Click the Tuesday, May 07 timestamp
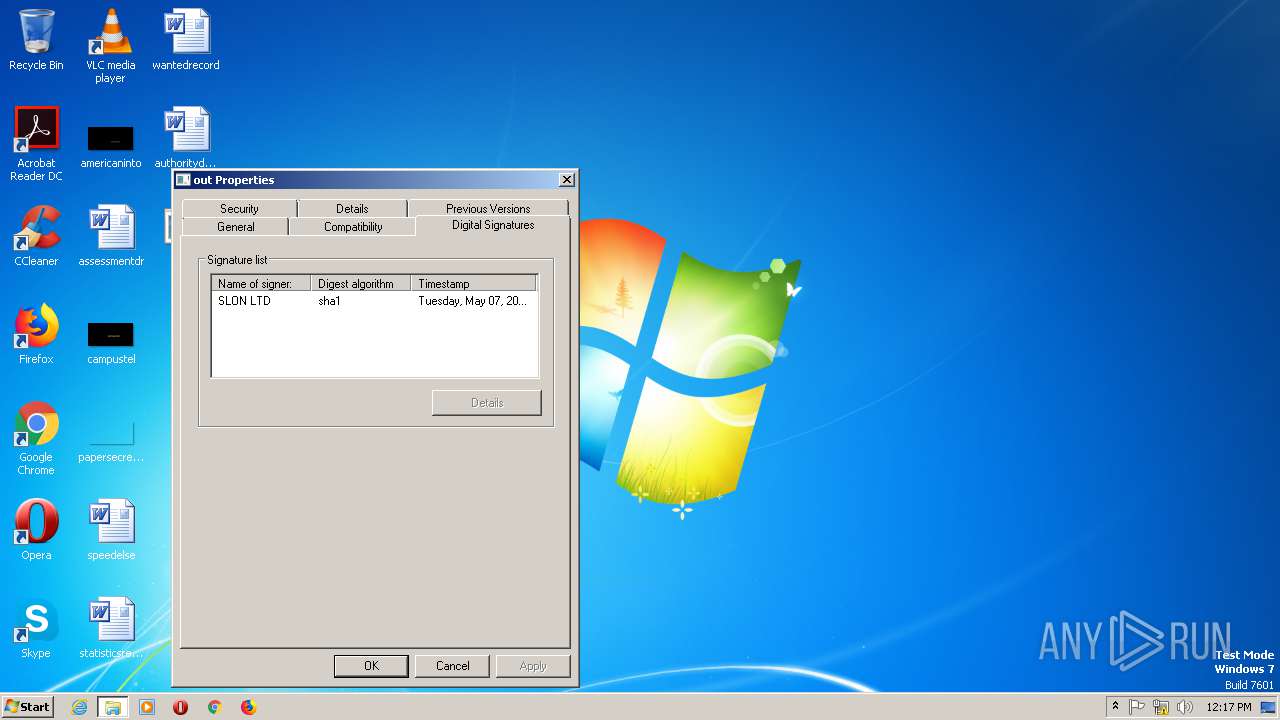This screenshot has height=720, width=1280. coord(472,301)
